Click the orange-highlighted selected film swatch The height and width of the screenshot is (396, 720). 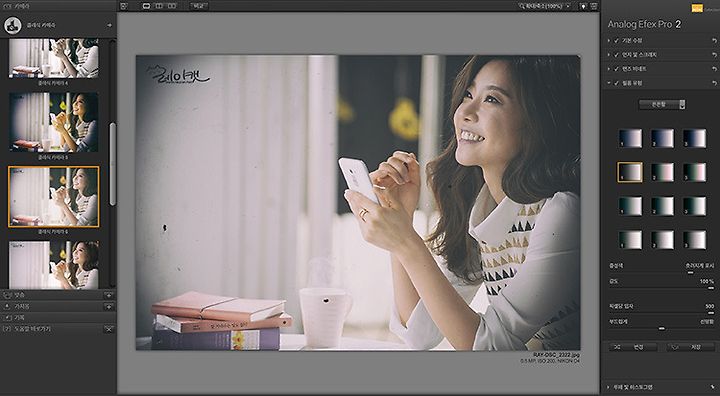click(630, 172)
